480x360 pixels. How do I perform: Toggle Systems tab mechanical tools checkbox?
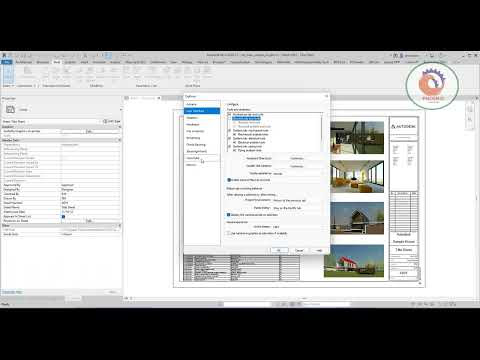pyautogui.click(x=229, y=130)
